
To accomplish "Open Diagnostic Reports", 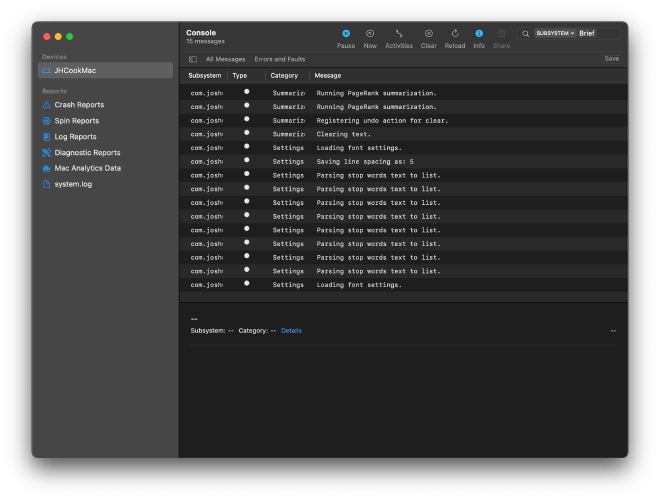I will point(87,153).
